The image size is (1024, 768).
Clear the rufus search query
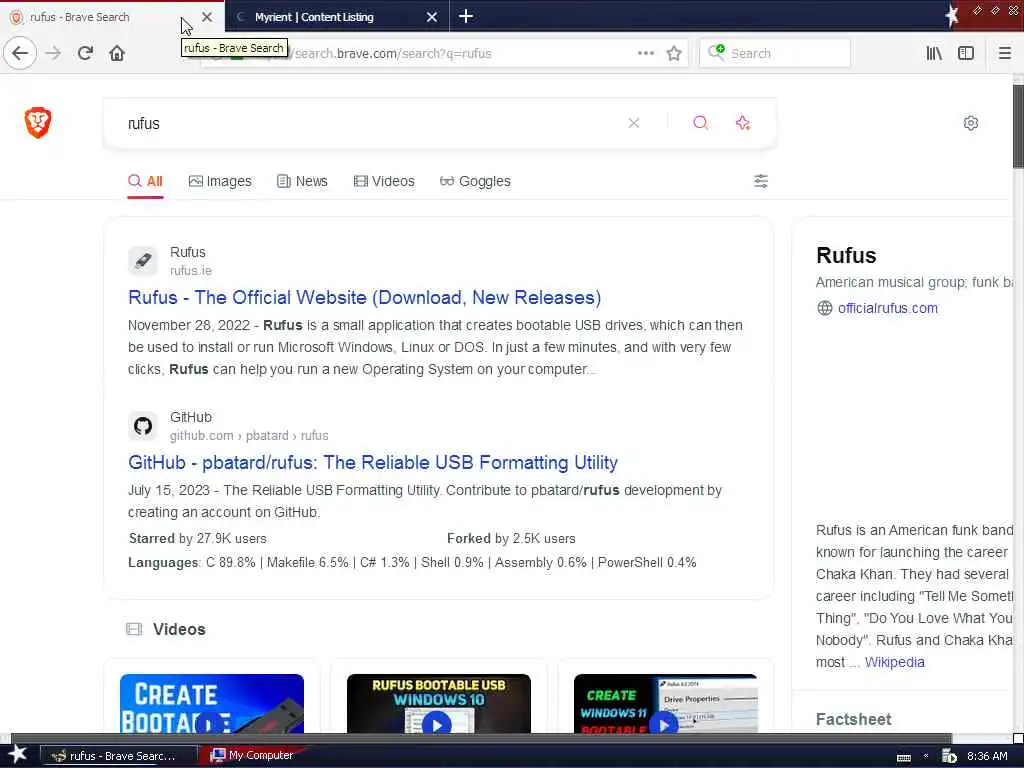click(x=633, y=123)
